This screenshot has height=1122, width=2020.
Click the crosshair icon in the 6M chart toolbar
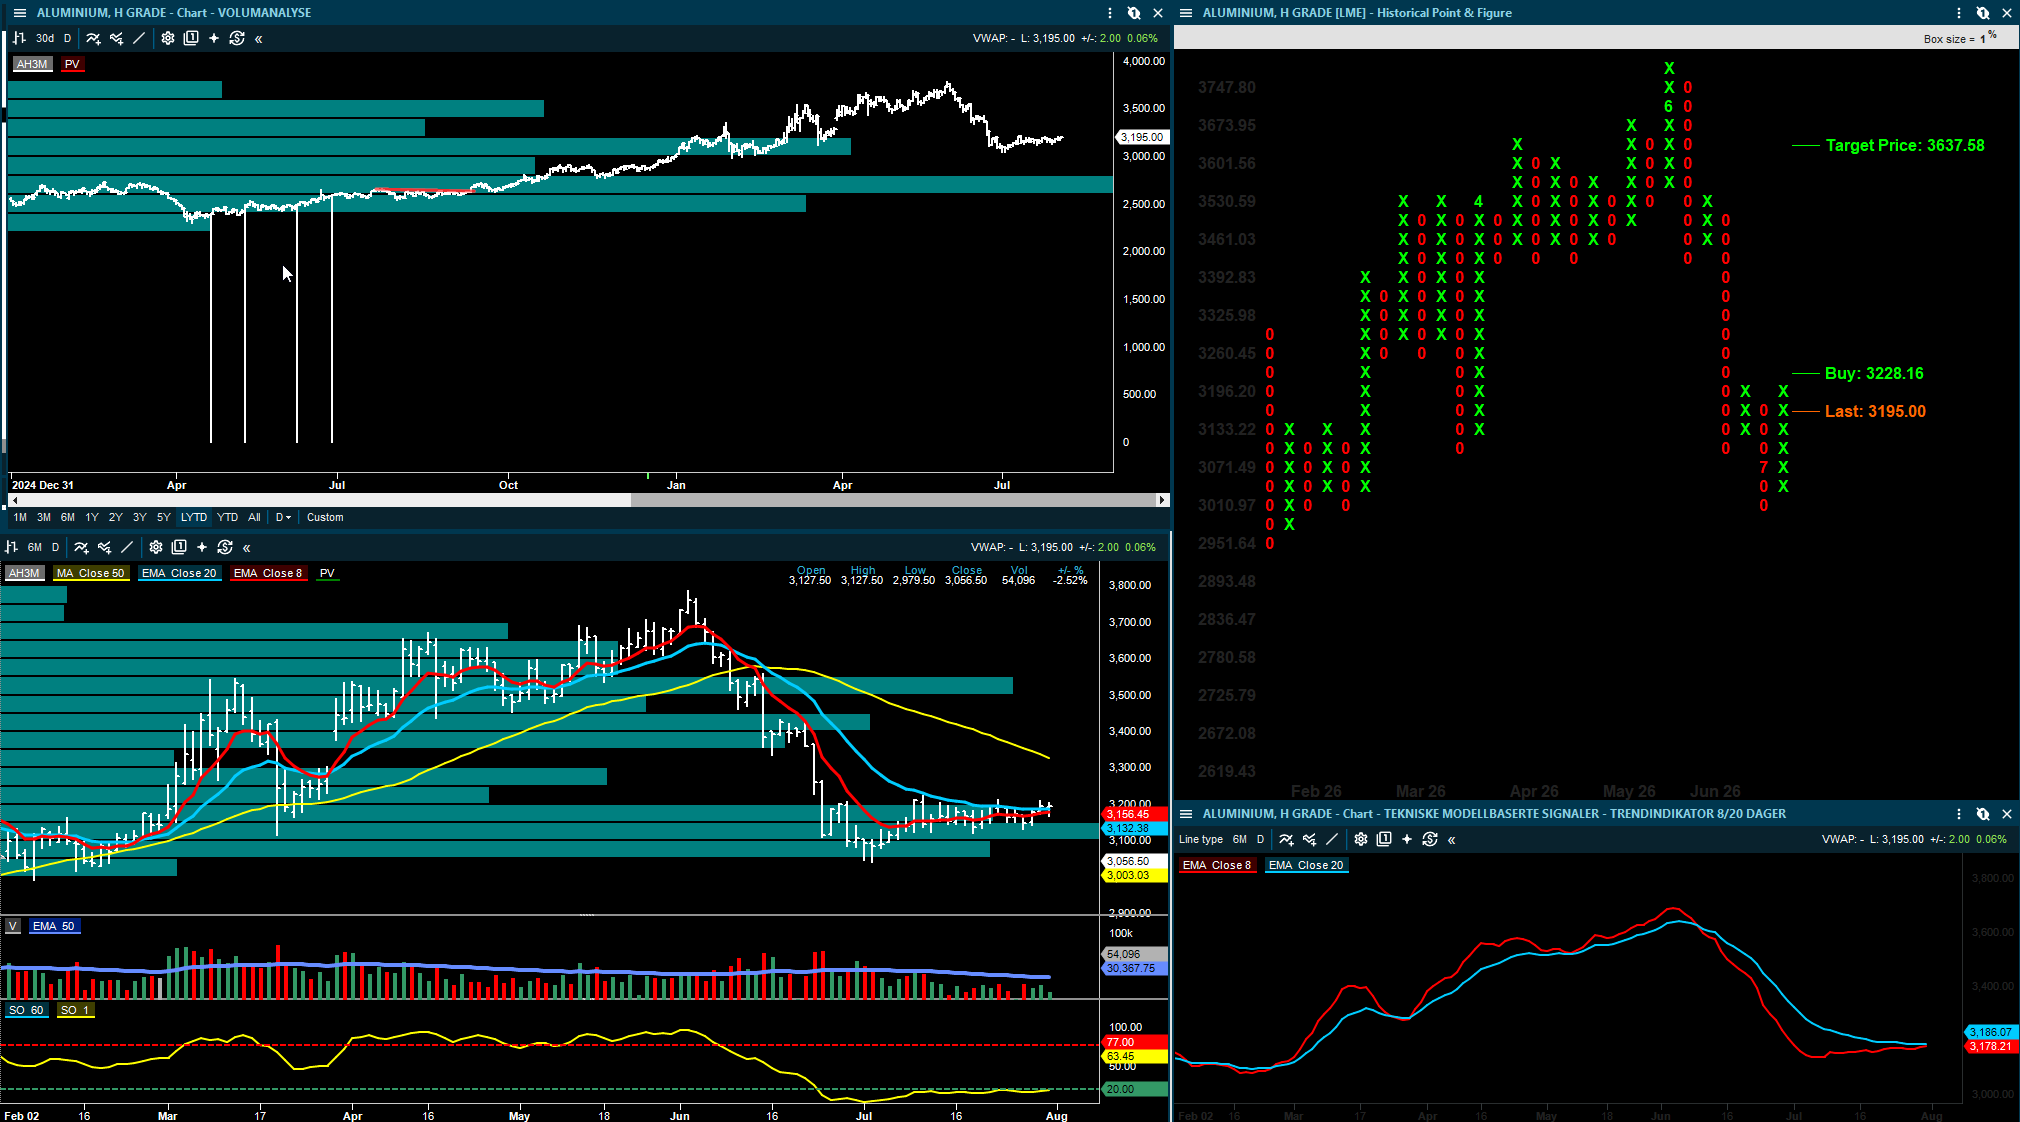(202, 547)
